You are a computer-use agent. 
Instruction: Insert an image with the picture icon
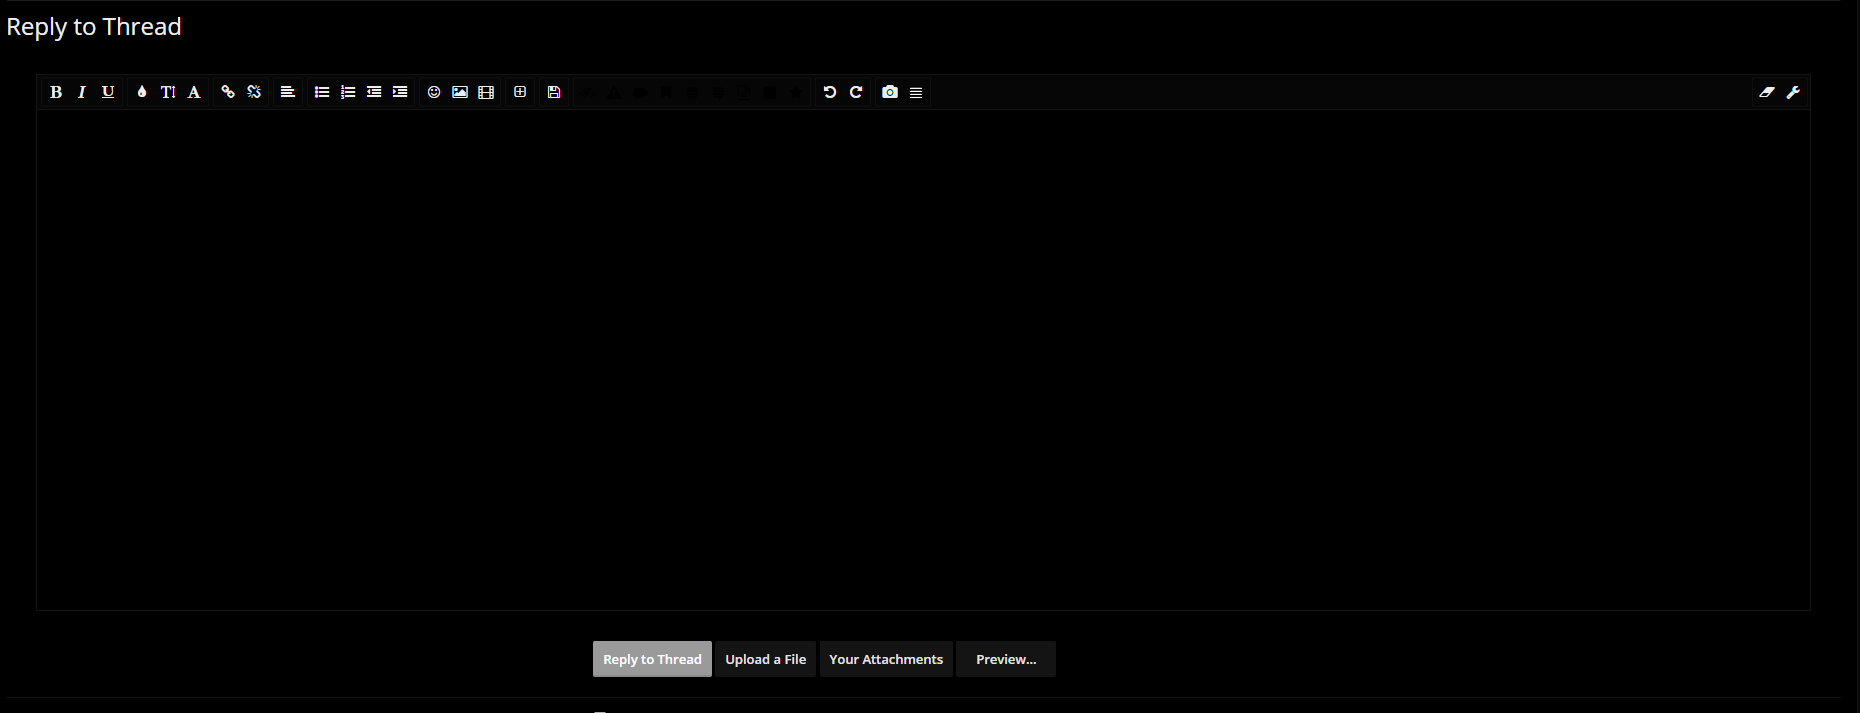pos(460,92)
